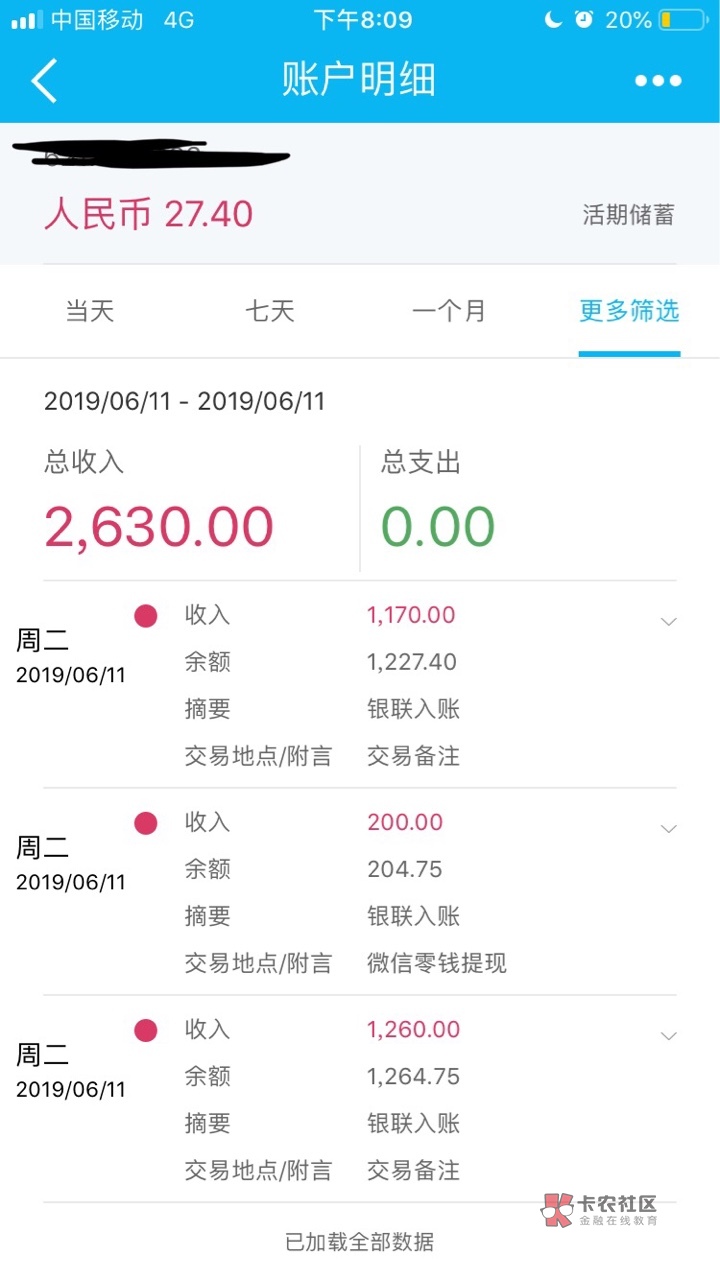The image size is (720, 1280).
Task: Tap the red dot beside 1,260.00 income
Action: click(x=146, y=1030)
